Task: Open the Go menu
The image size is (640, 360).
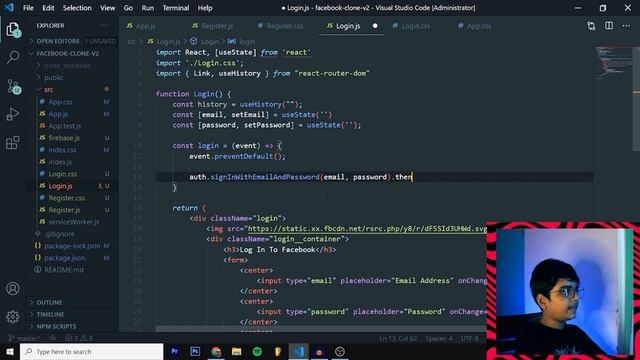Action: point(128,8)
